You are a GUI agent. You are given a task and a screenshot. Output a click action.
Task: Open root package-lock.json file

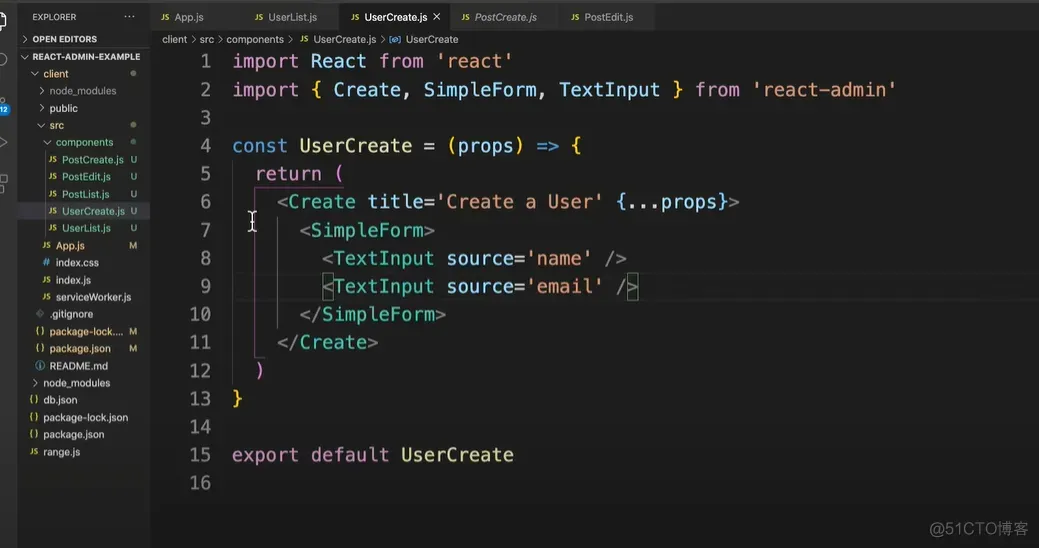(85, 417)
